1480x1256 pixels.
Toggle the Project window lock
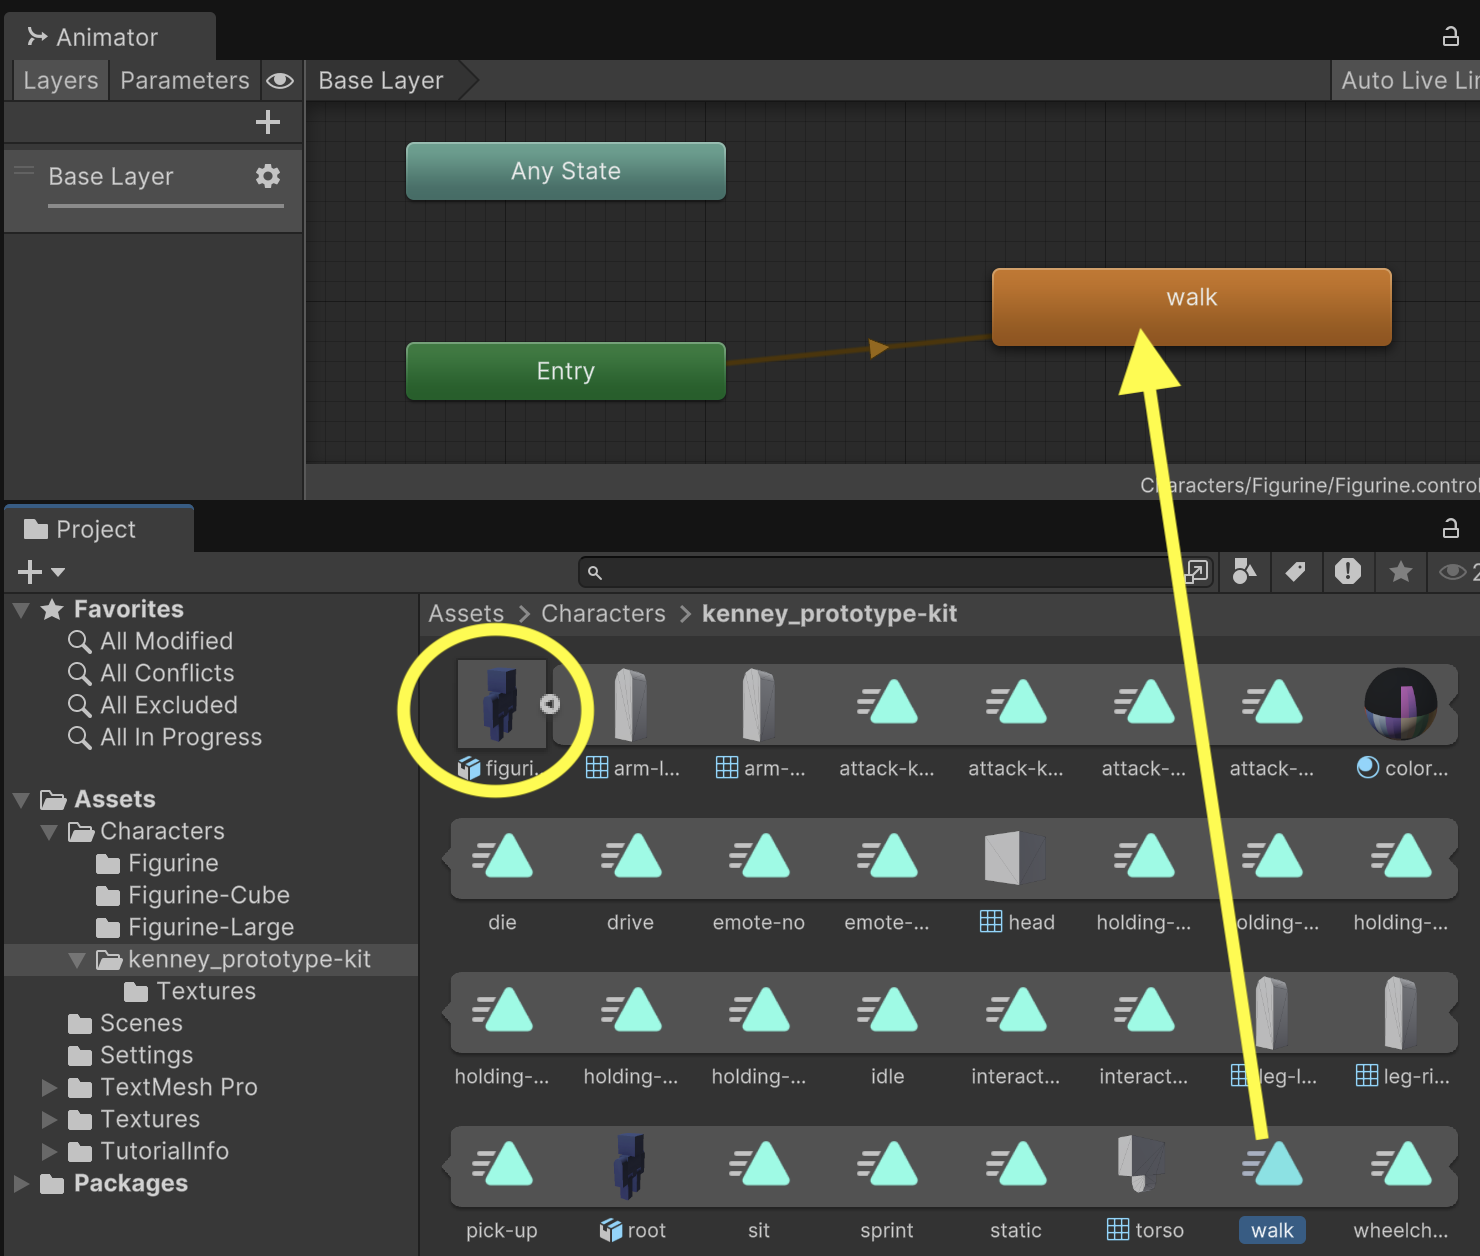[1450, 528]
